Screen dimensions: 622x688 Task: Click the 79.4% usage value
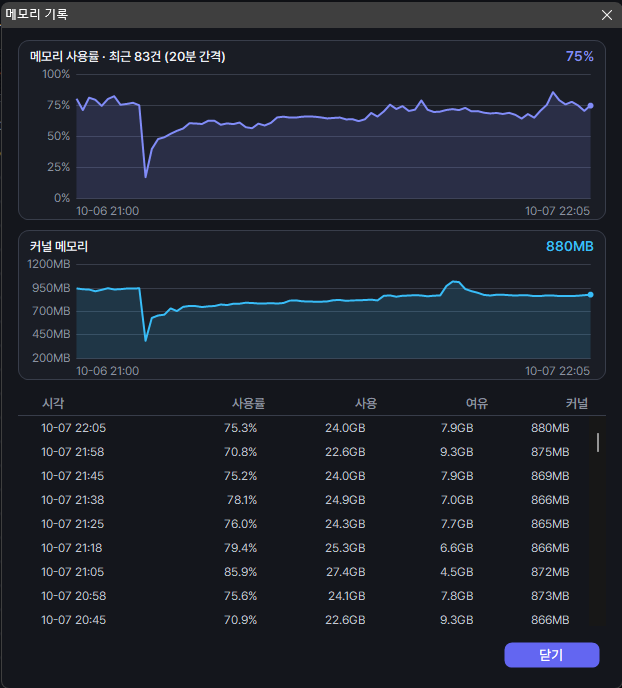(x=240, y=548)
